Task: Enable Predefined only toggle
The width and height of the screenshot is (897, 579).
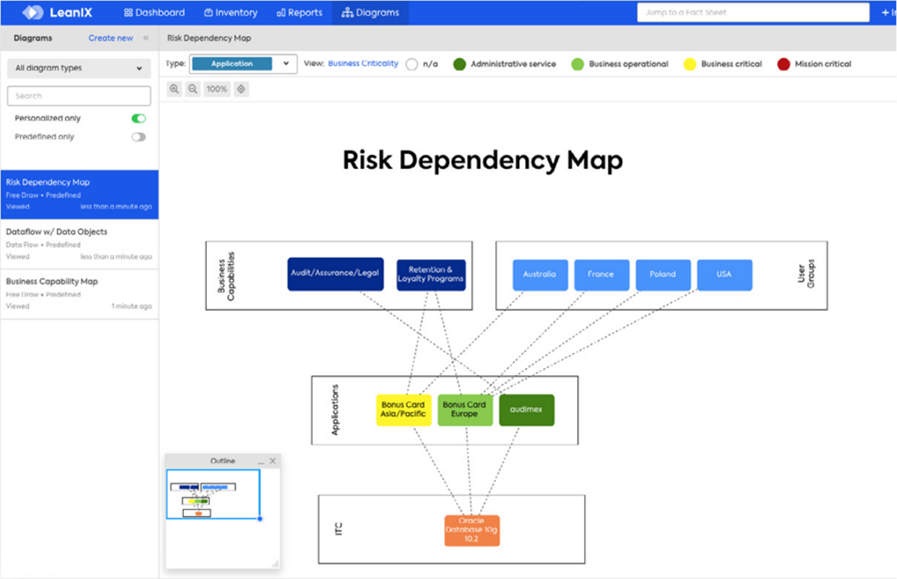Action: (138, 137)
